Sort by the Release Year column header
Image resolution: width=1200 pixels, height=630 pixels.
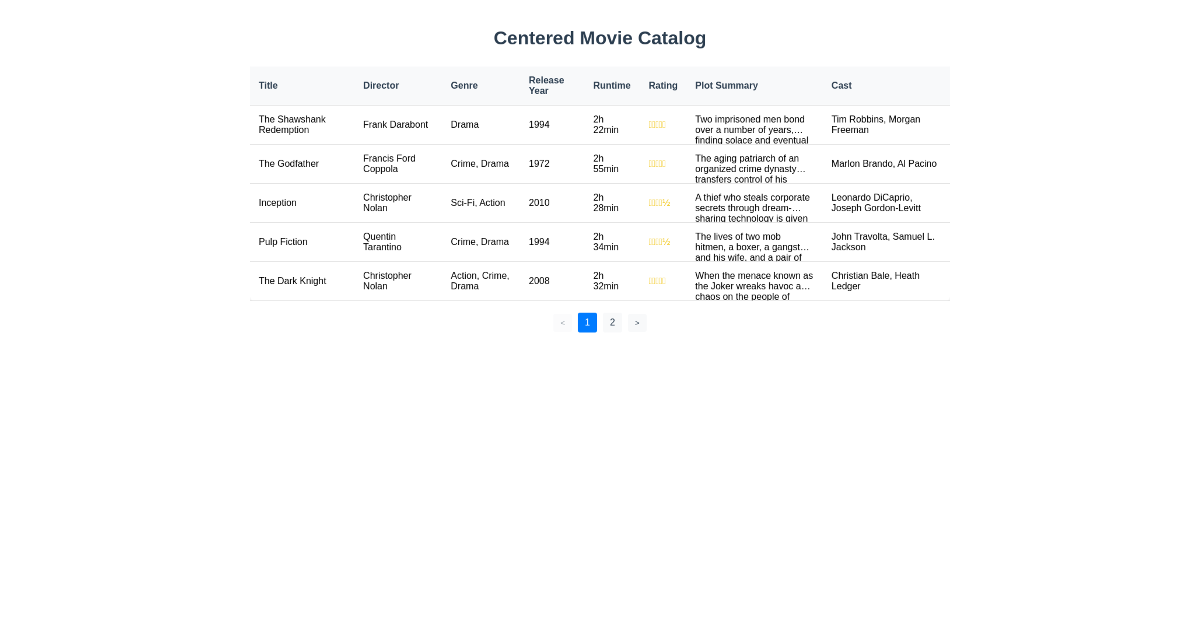click(x=545, y=85)
